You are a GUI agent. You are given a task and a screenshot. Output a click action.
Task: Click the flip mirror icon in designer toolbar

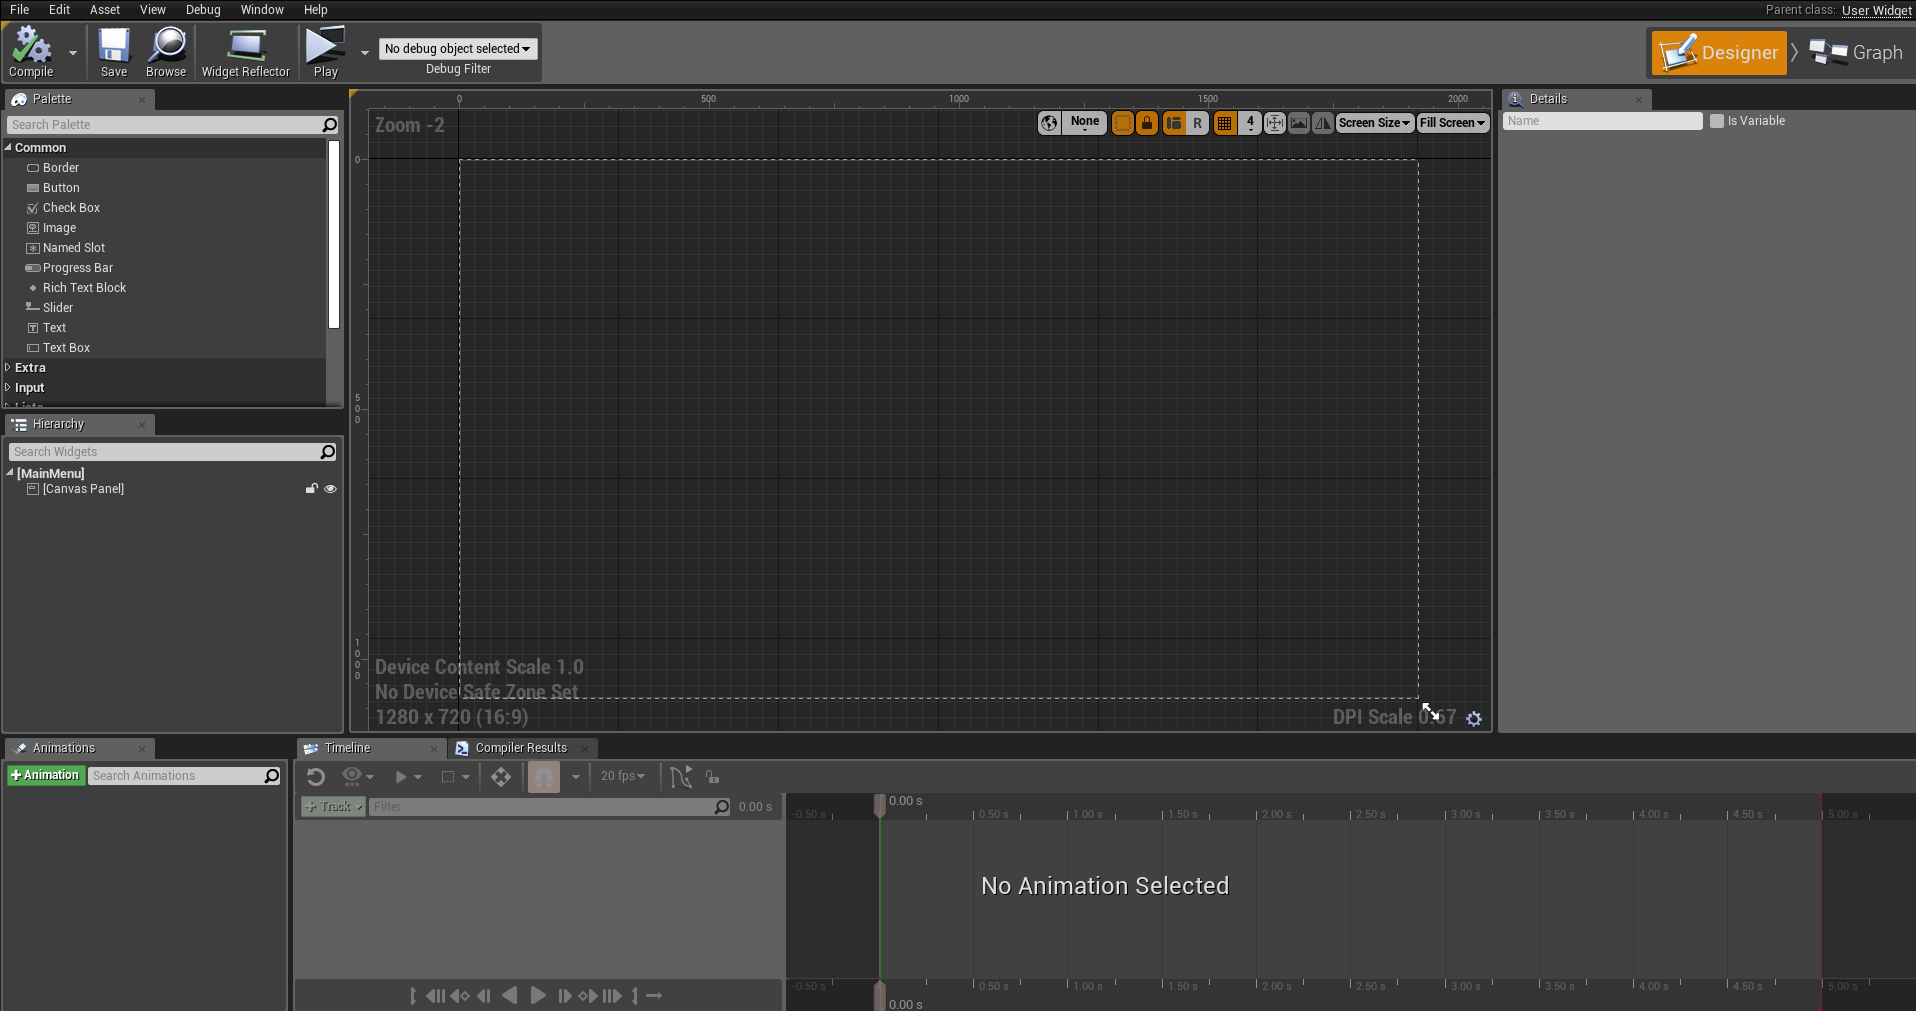tap(1323, 123)
